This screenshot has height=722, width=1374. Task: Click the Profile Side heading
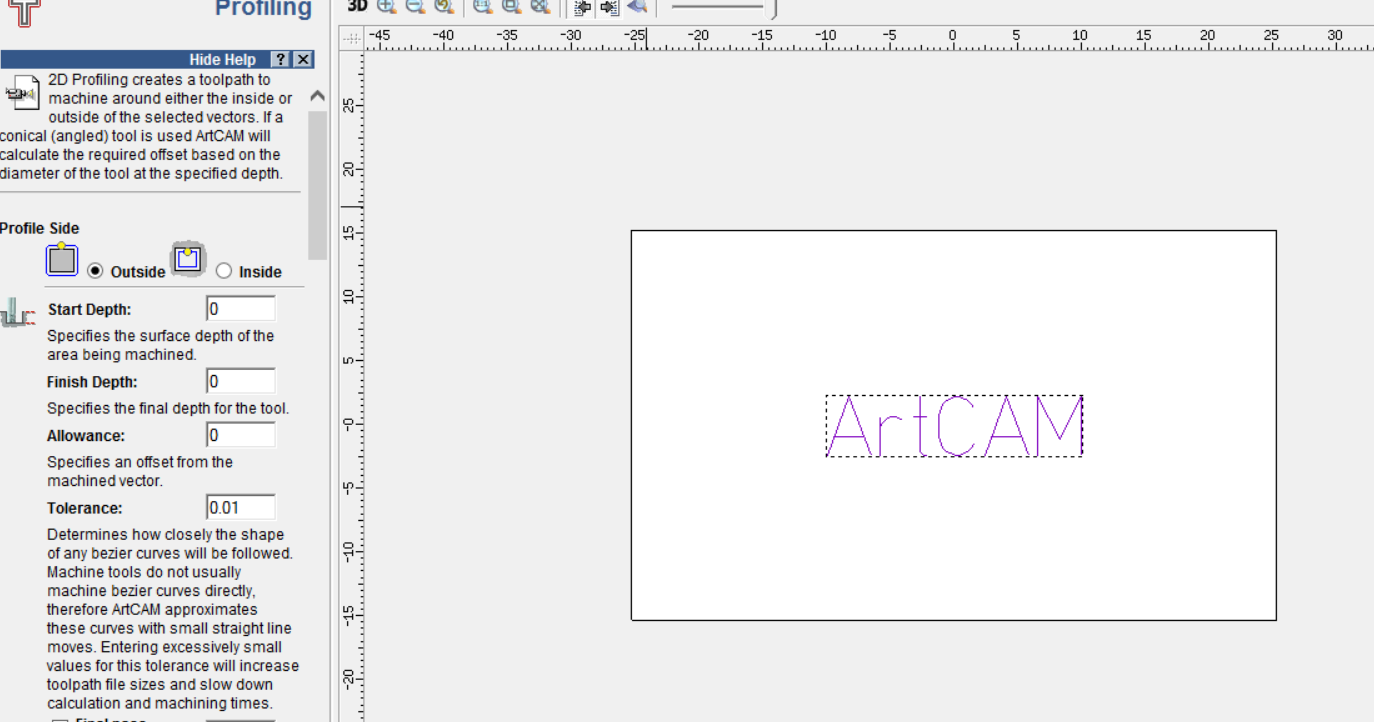click(x=39, y=228)
